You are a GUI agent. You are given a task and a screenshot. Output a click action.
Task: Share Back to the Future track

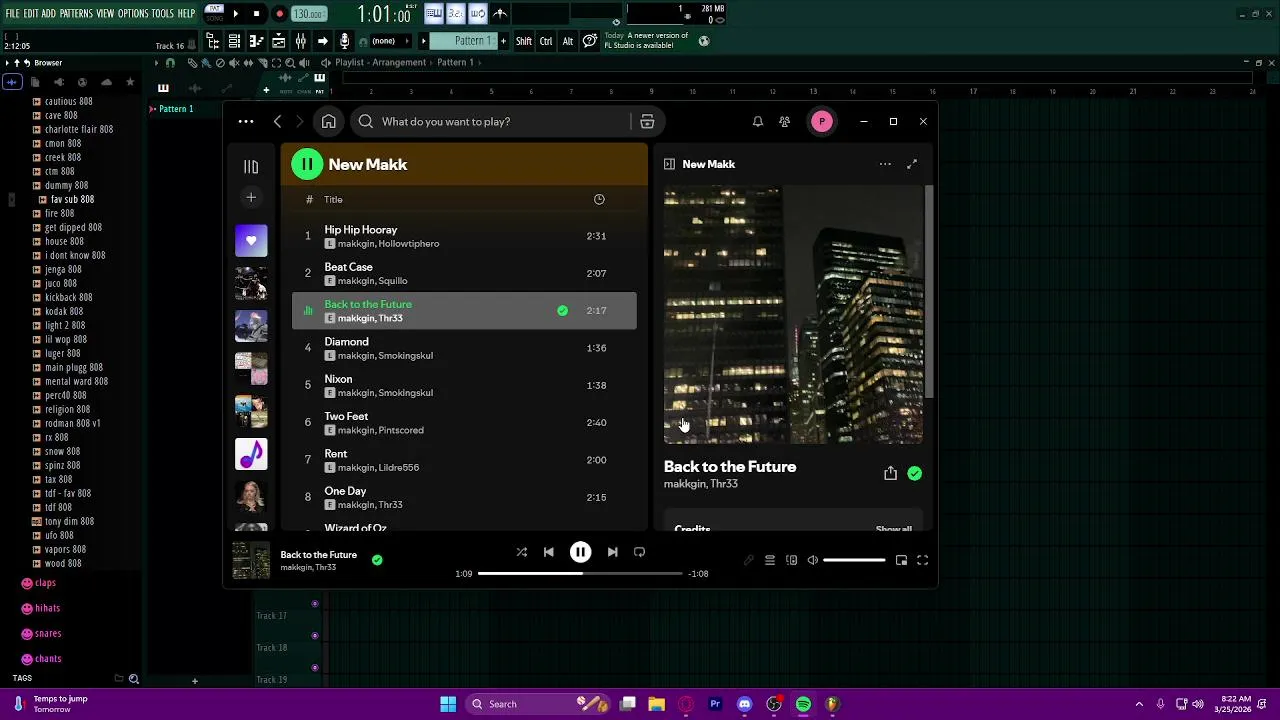pyautogui.click(x=890, y=473)
